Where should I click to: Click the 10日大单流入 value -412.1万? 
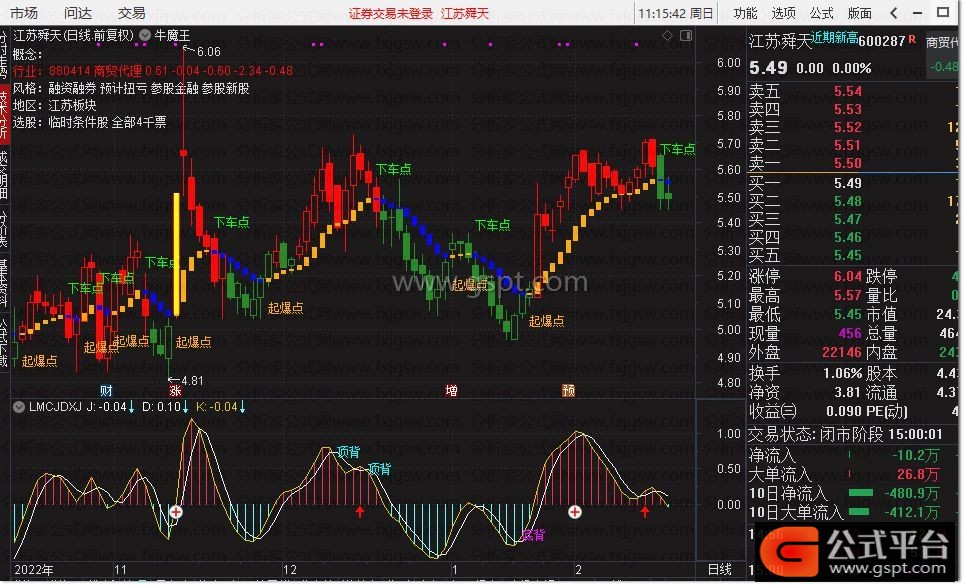point(912,512)
